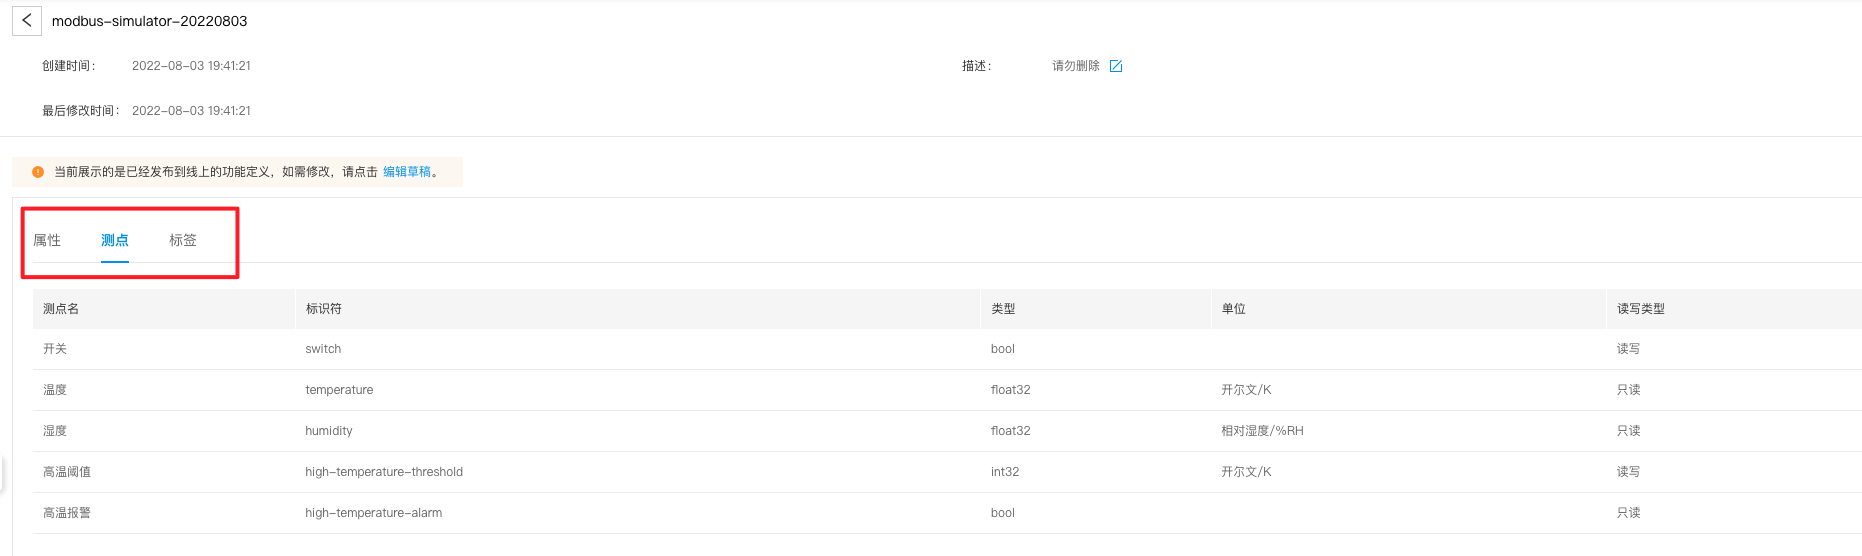Click bool type in the switch row

click(1003, 349)
